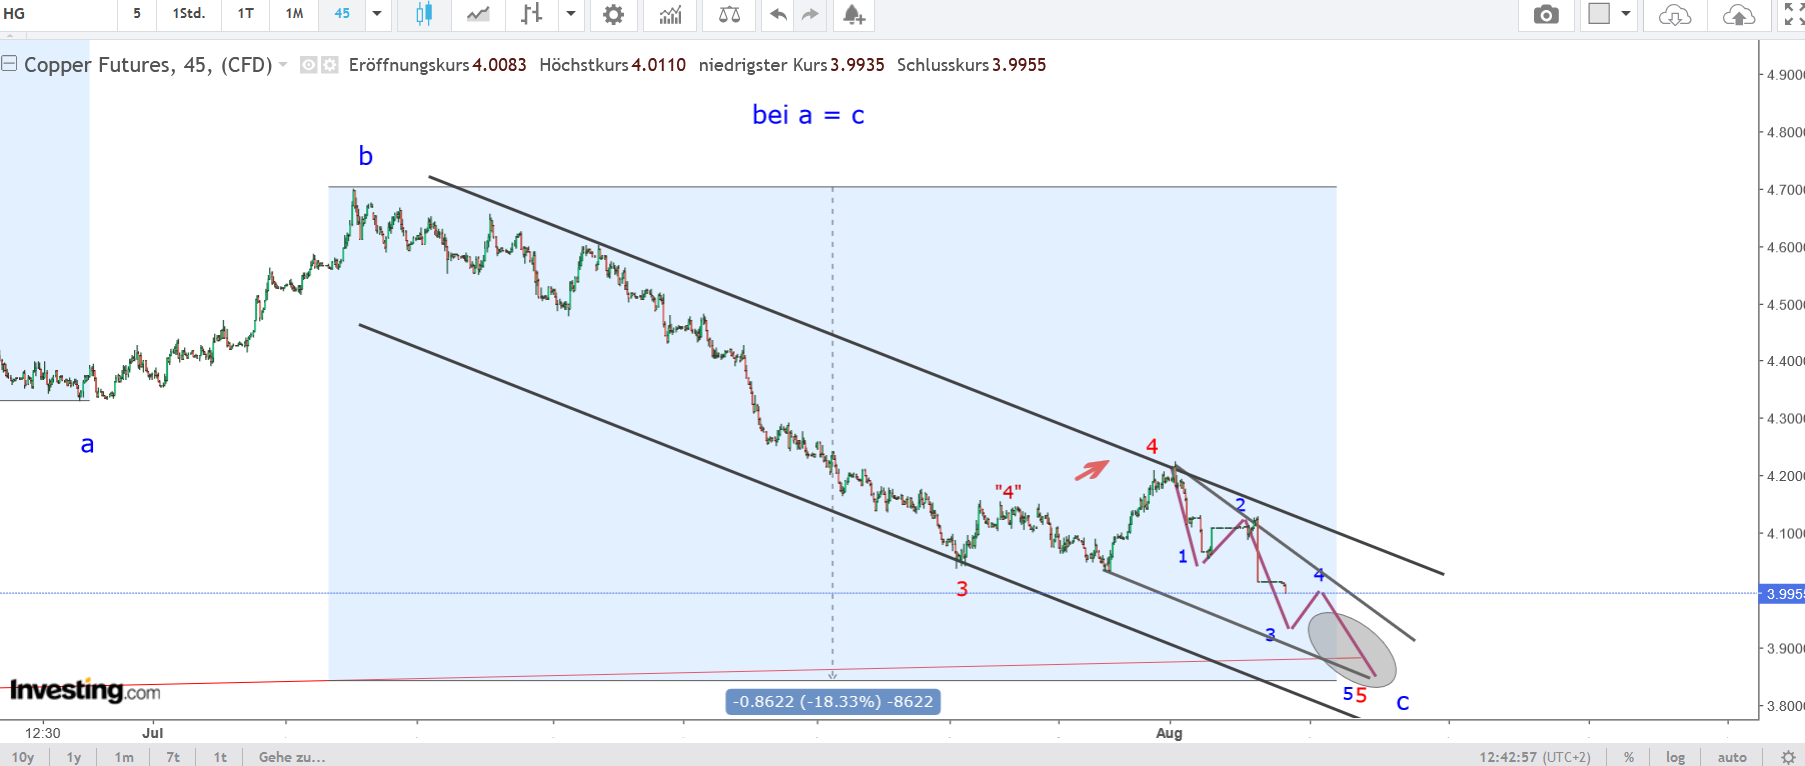
Task: Load chart from the cloud
Action: pyautogui.click(x=1675, y=14)
